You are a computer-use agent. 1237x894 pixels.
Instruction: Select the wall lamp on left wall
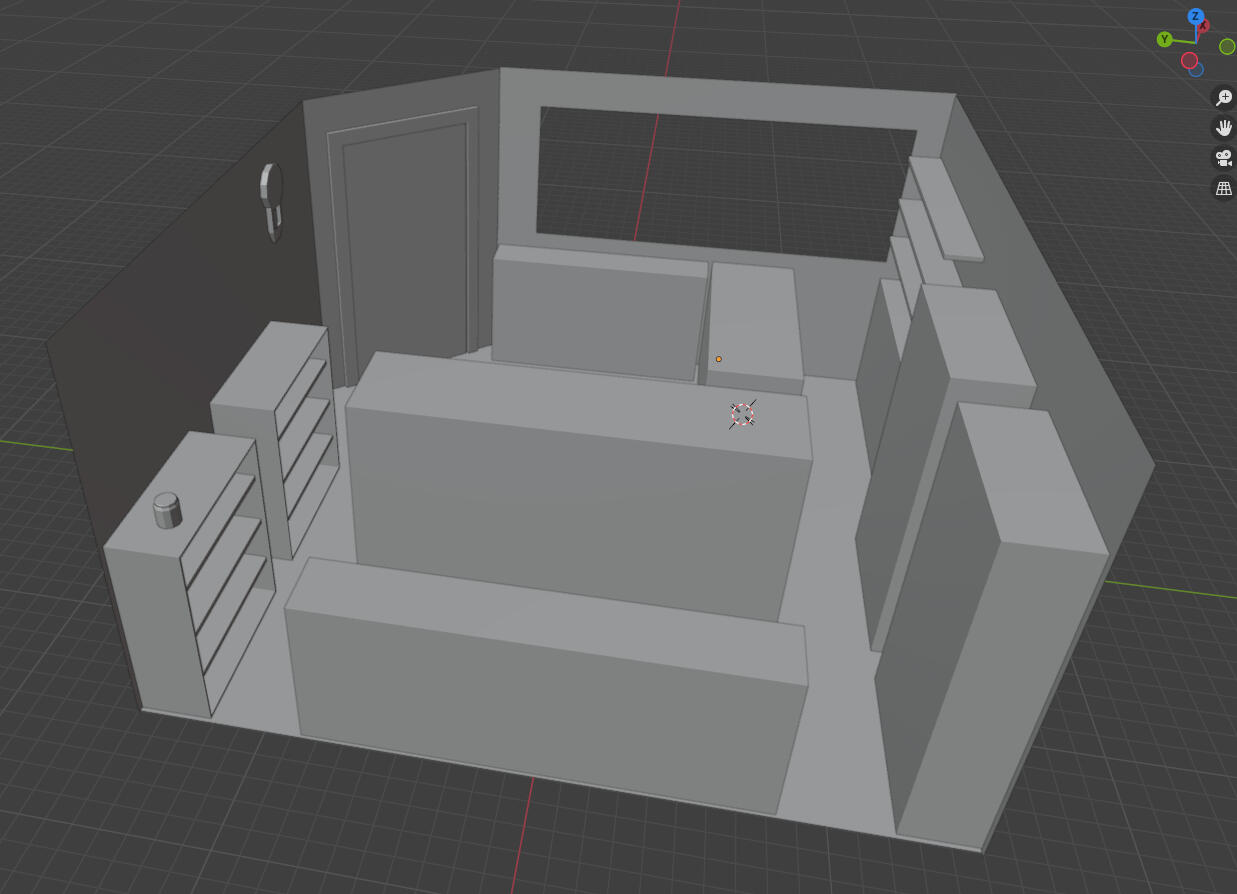click(271, 200)
